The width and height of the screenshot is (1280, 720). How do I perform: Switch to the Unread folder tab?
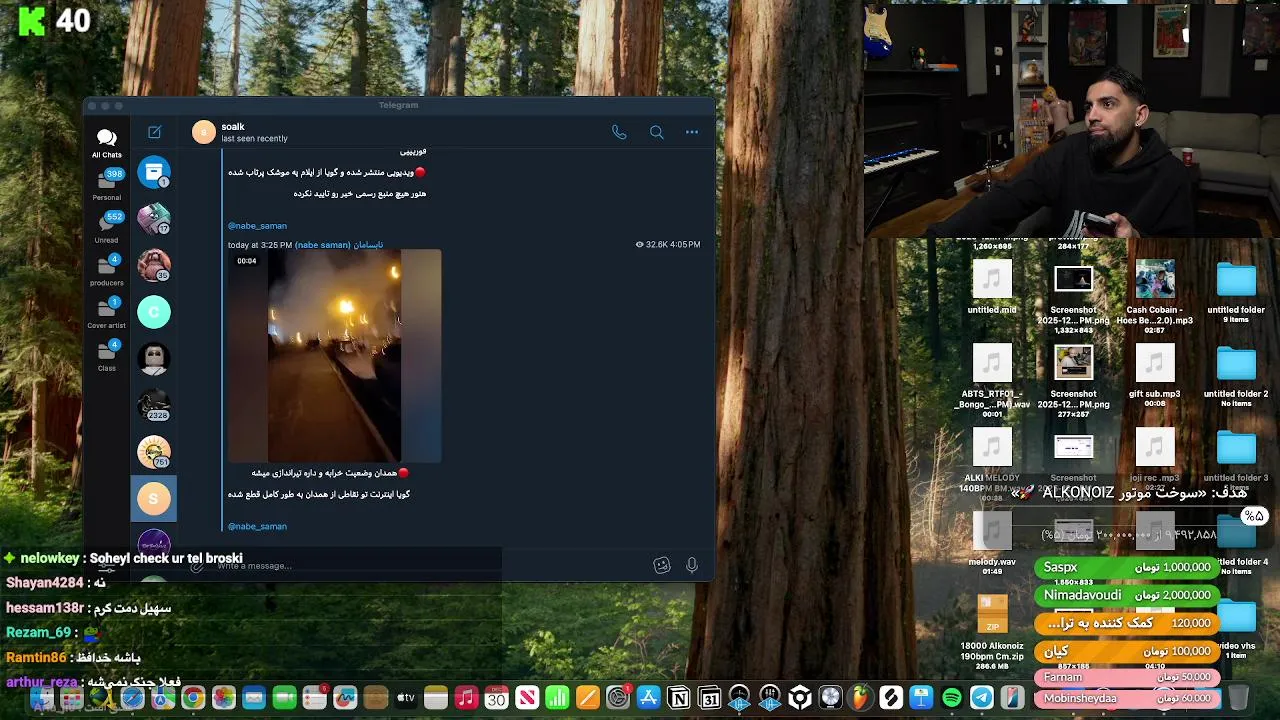(107, 228)
